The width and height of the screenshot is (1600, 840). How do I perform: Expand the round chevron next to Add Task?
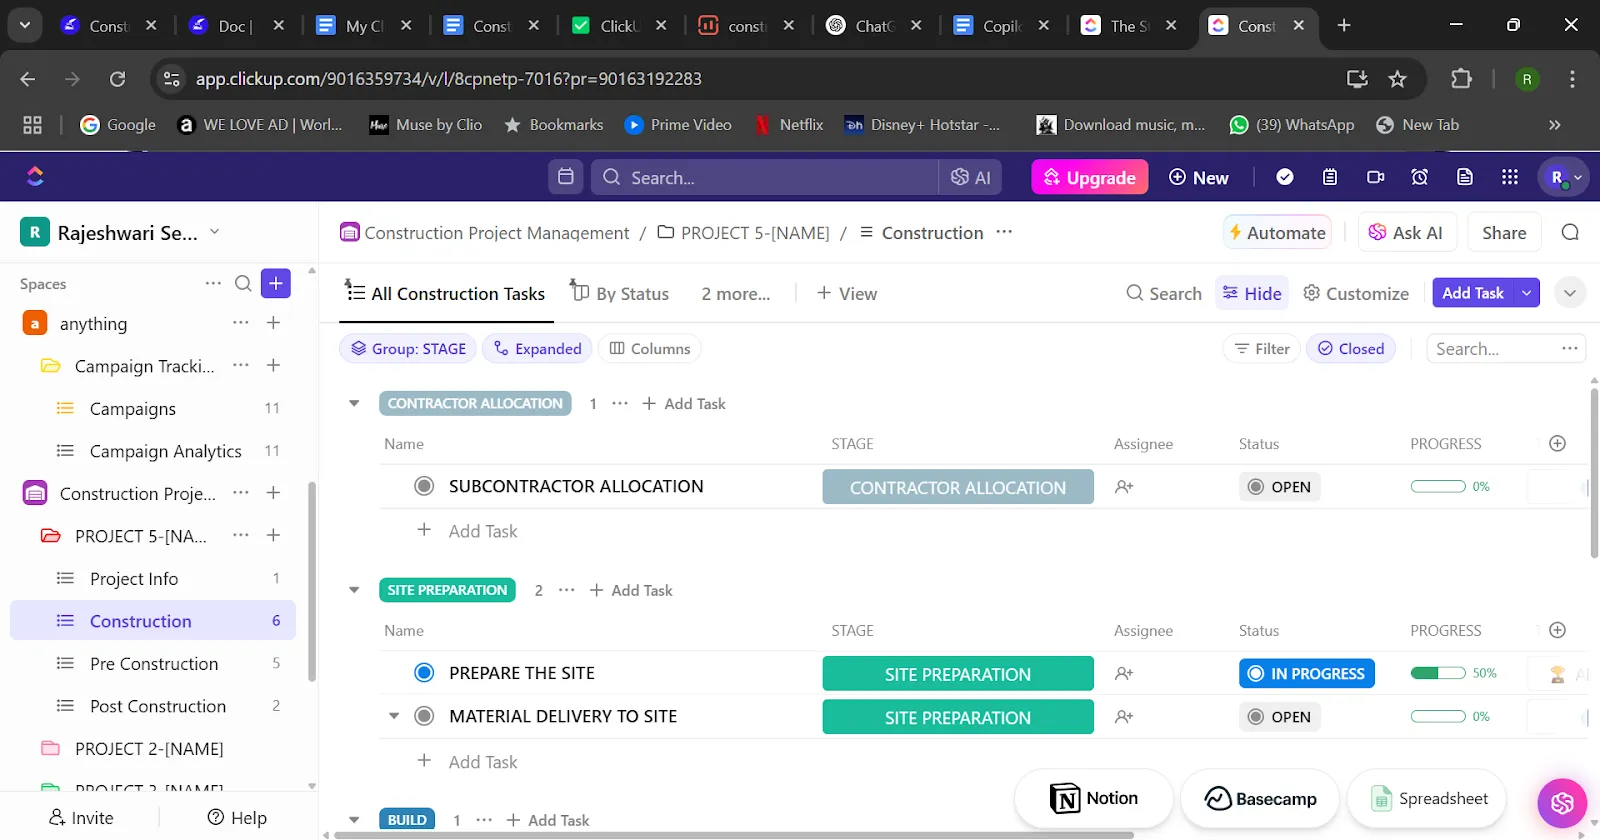pos(1570,293)
